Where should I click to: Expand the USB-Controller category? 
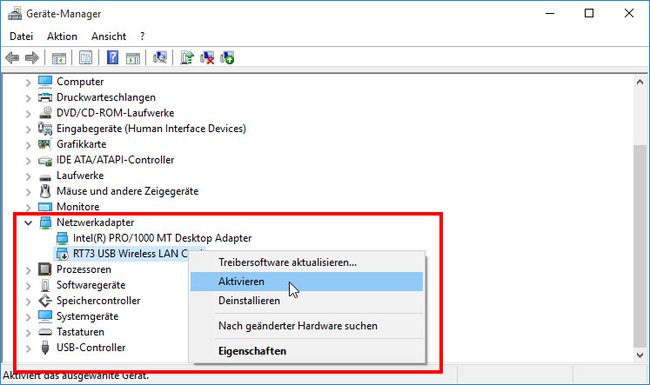28,349
